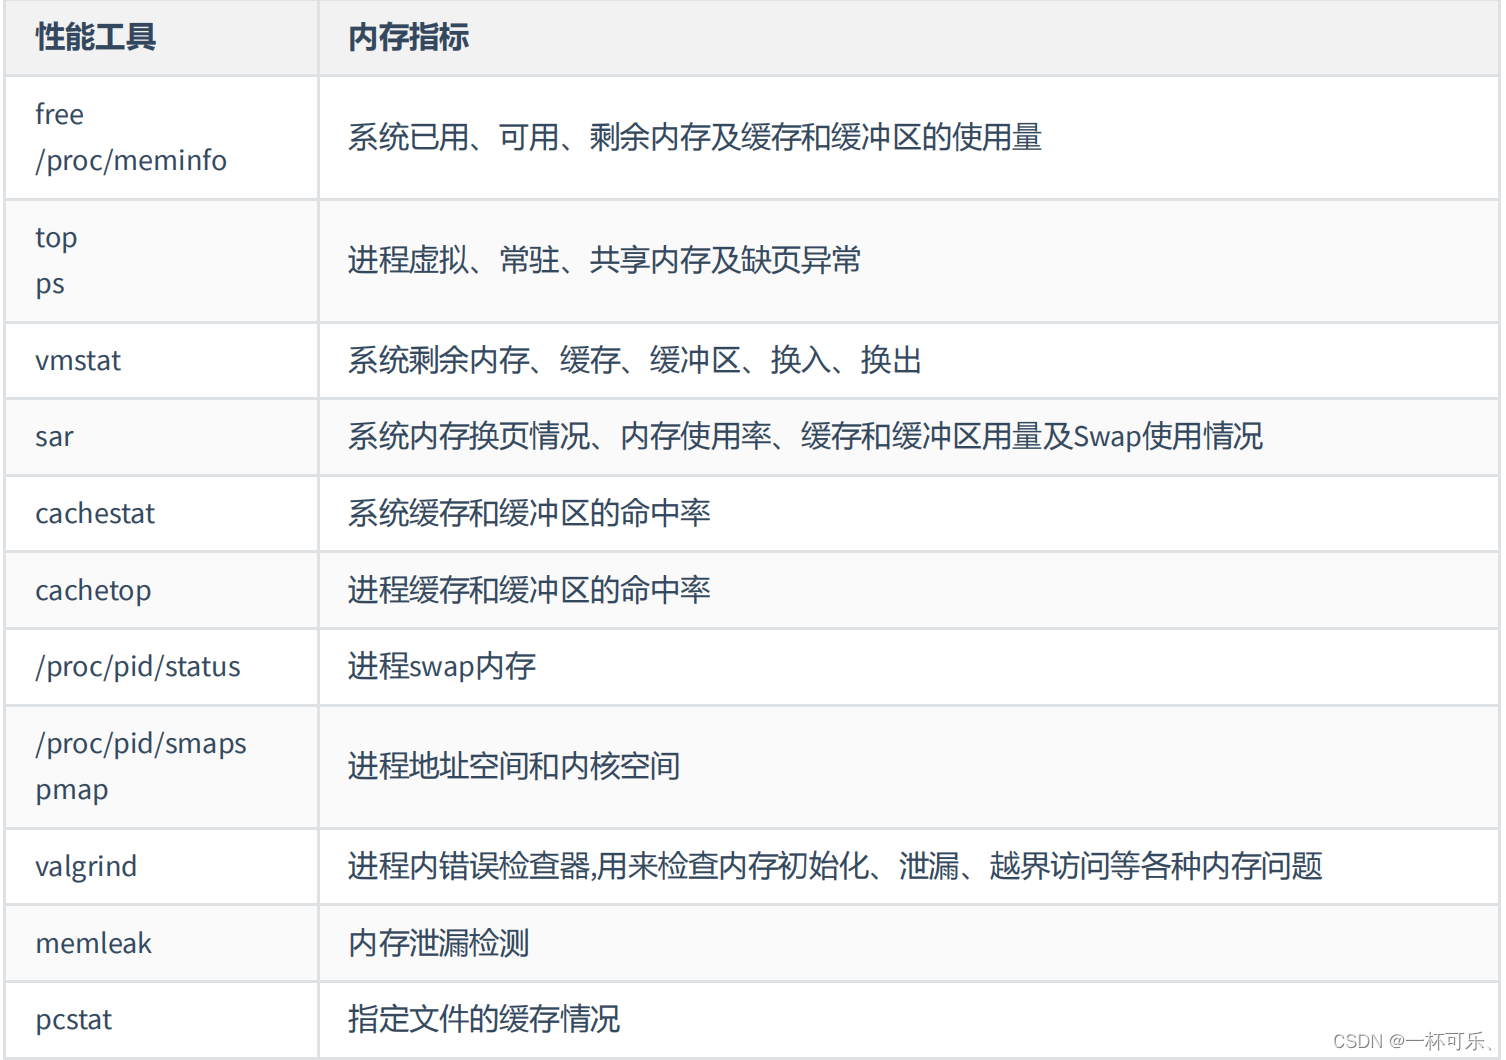Click the 指定文件的缓存情况 text
This screenshot has width=1506, height=1060.
(484, 1019)
